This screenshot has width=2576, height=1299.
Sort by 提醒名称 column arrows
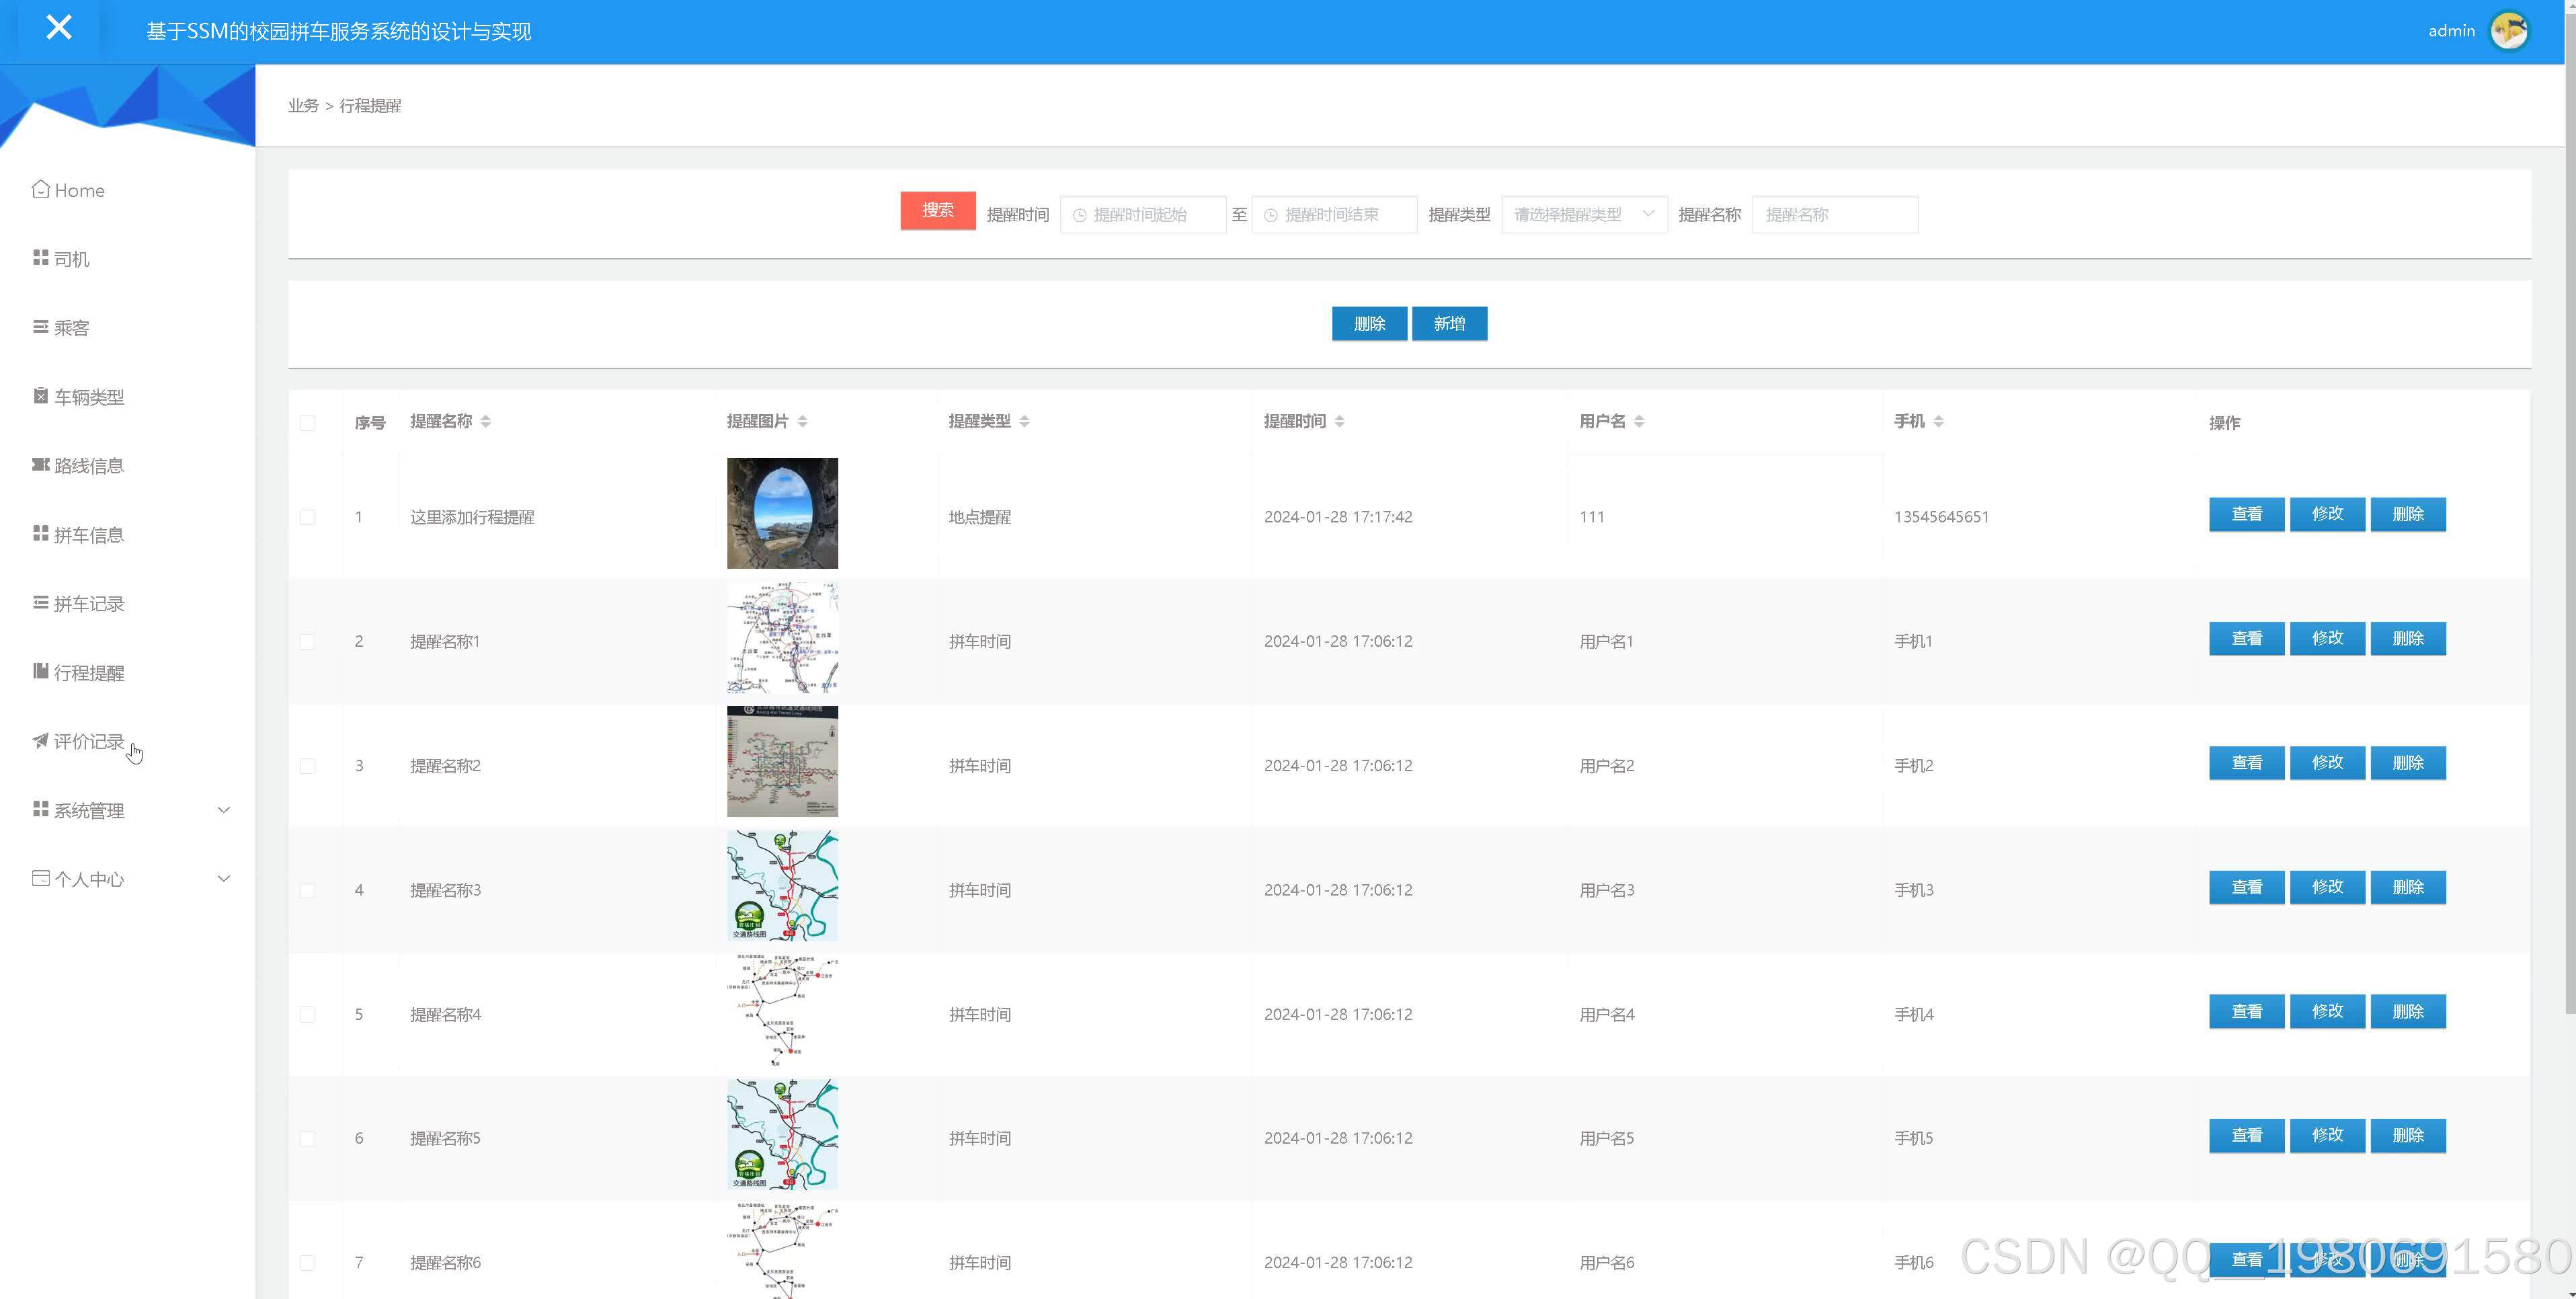486,421
